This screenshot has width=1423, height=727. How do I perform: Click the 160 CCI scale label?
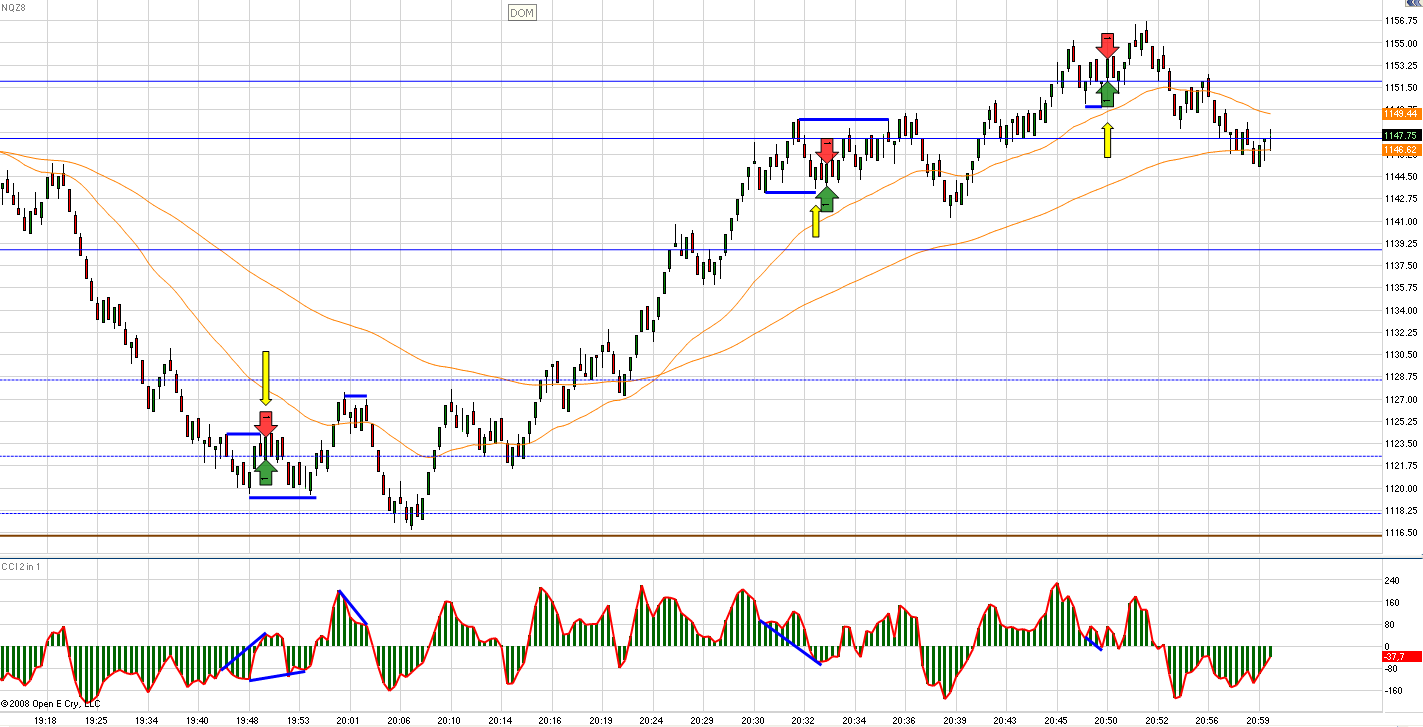1390,602
